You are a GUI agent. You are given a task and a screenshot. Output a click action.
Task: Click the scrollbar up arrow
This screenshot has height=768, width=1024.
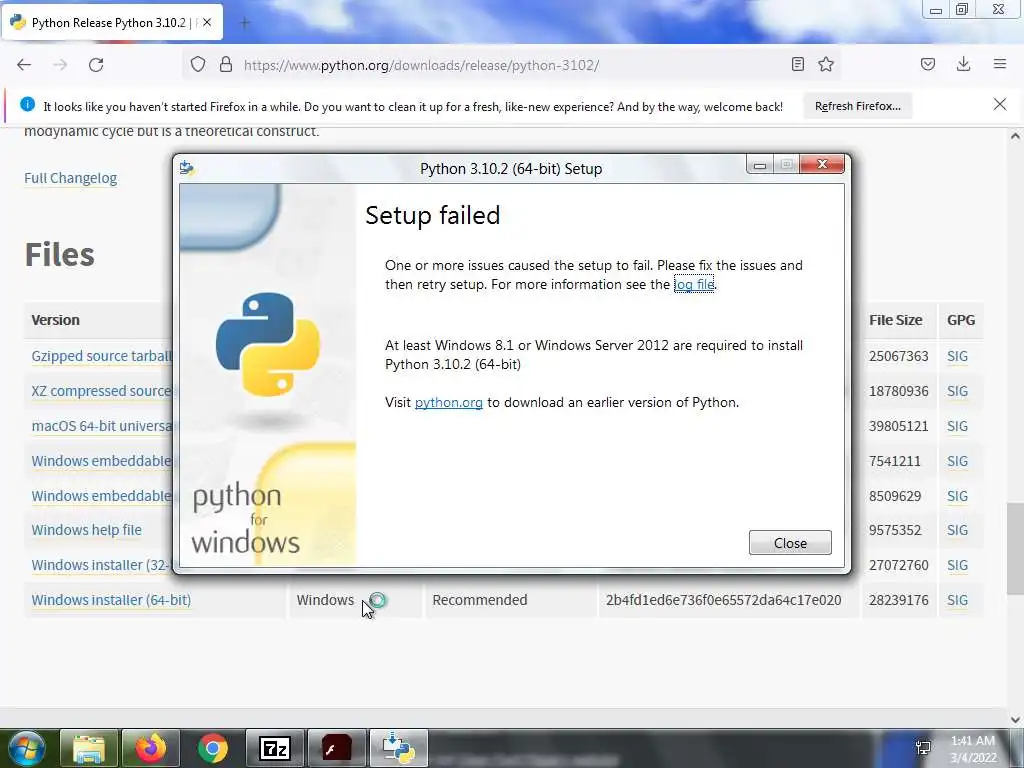(x=1015, y=136)
